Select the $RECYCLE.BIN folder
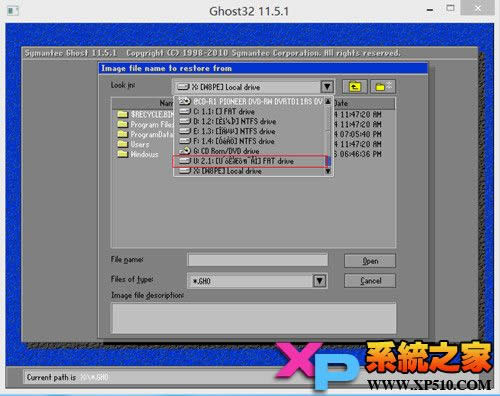Viewport: 500px width, 396px height. (x=145, y=115)
